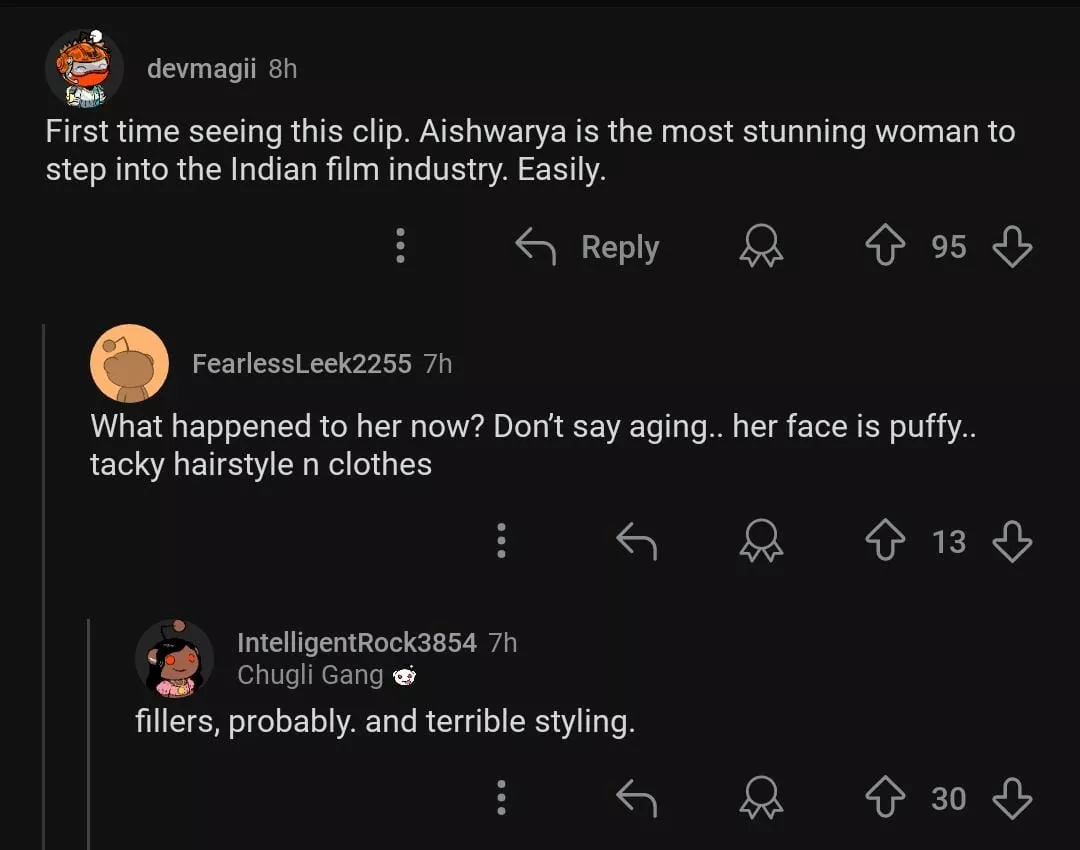Click devmagii's avatar image

pyautogui.click(x=85, y=68)
